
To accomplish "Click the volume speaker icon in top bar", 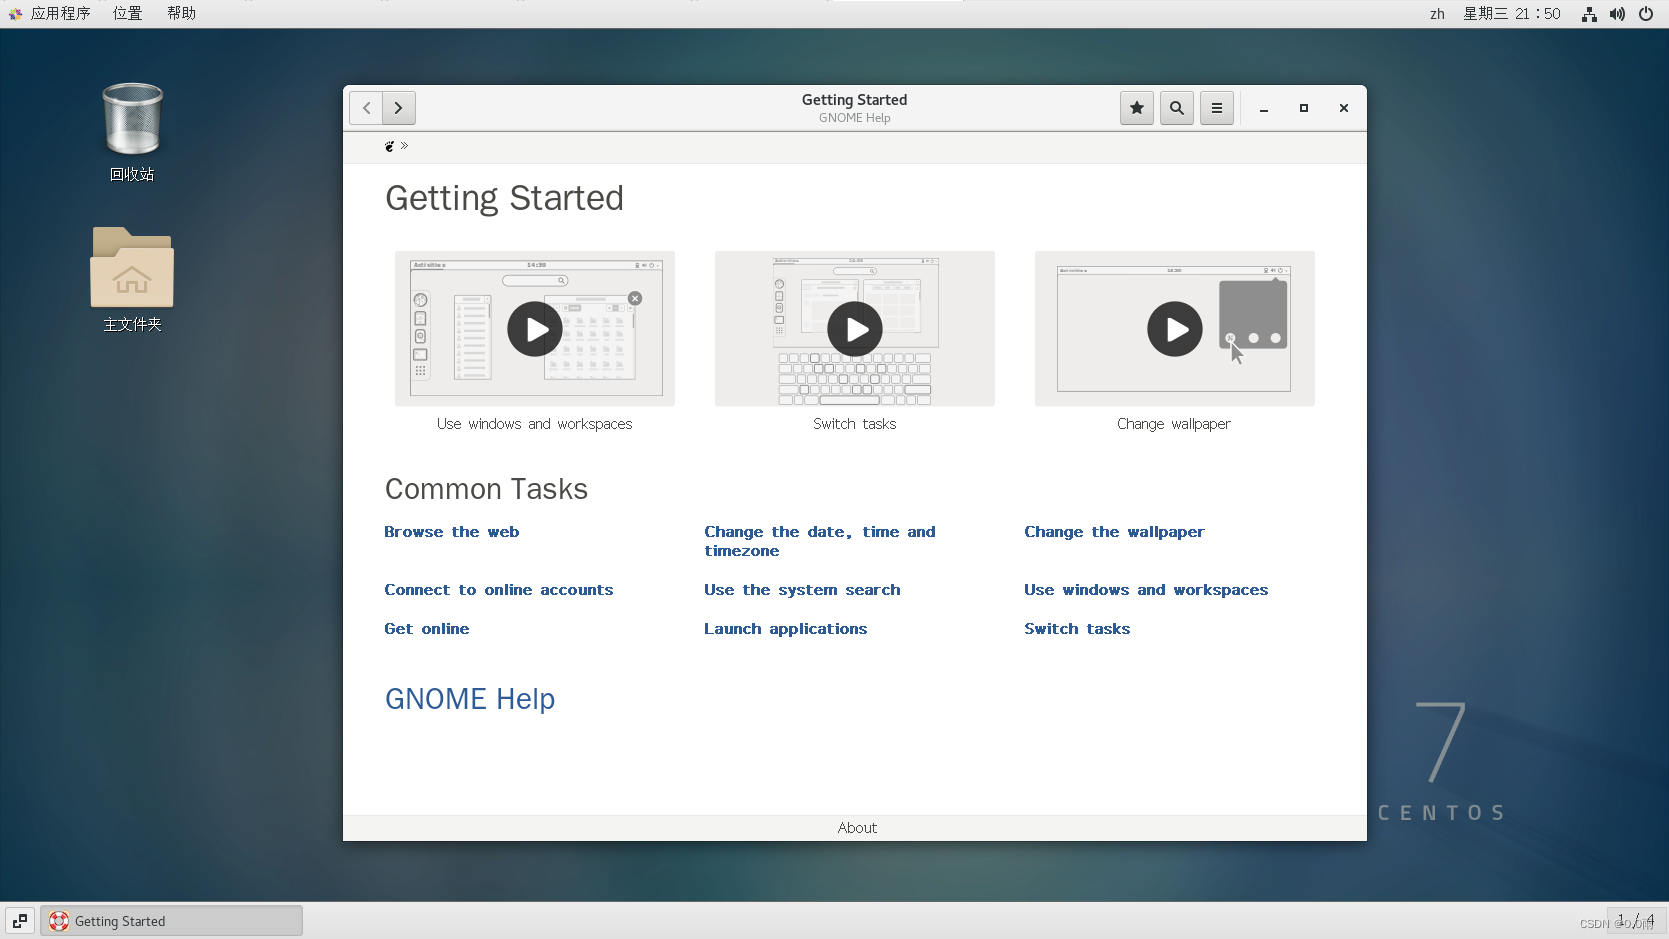I will tap(1617, 14).
